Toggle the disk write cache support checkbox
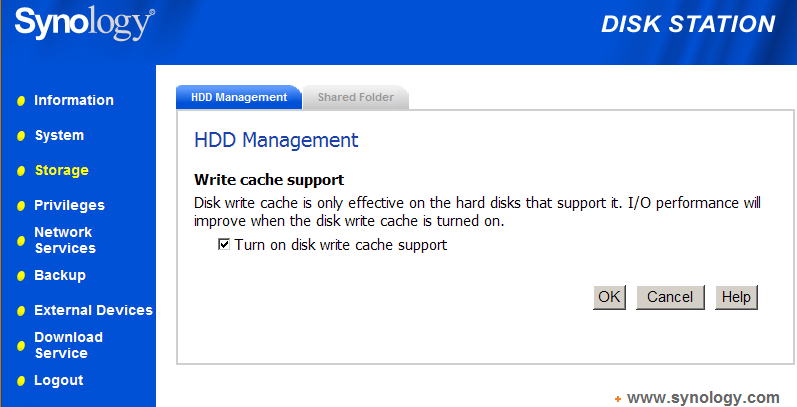 point(224,244)
